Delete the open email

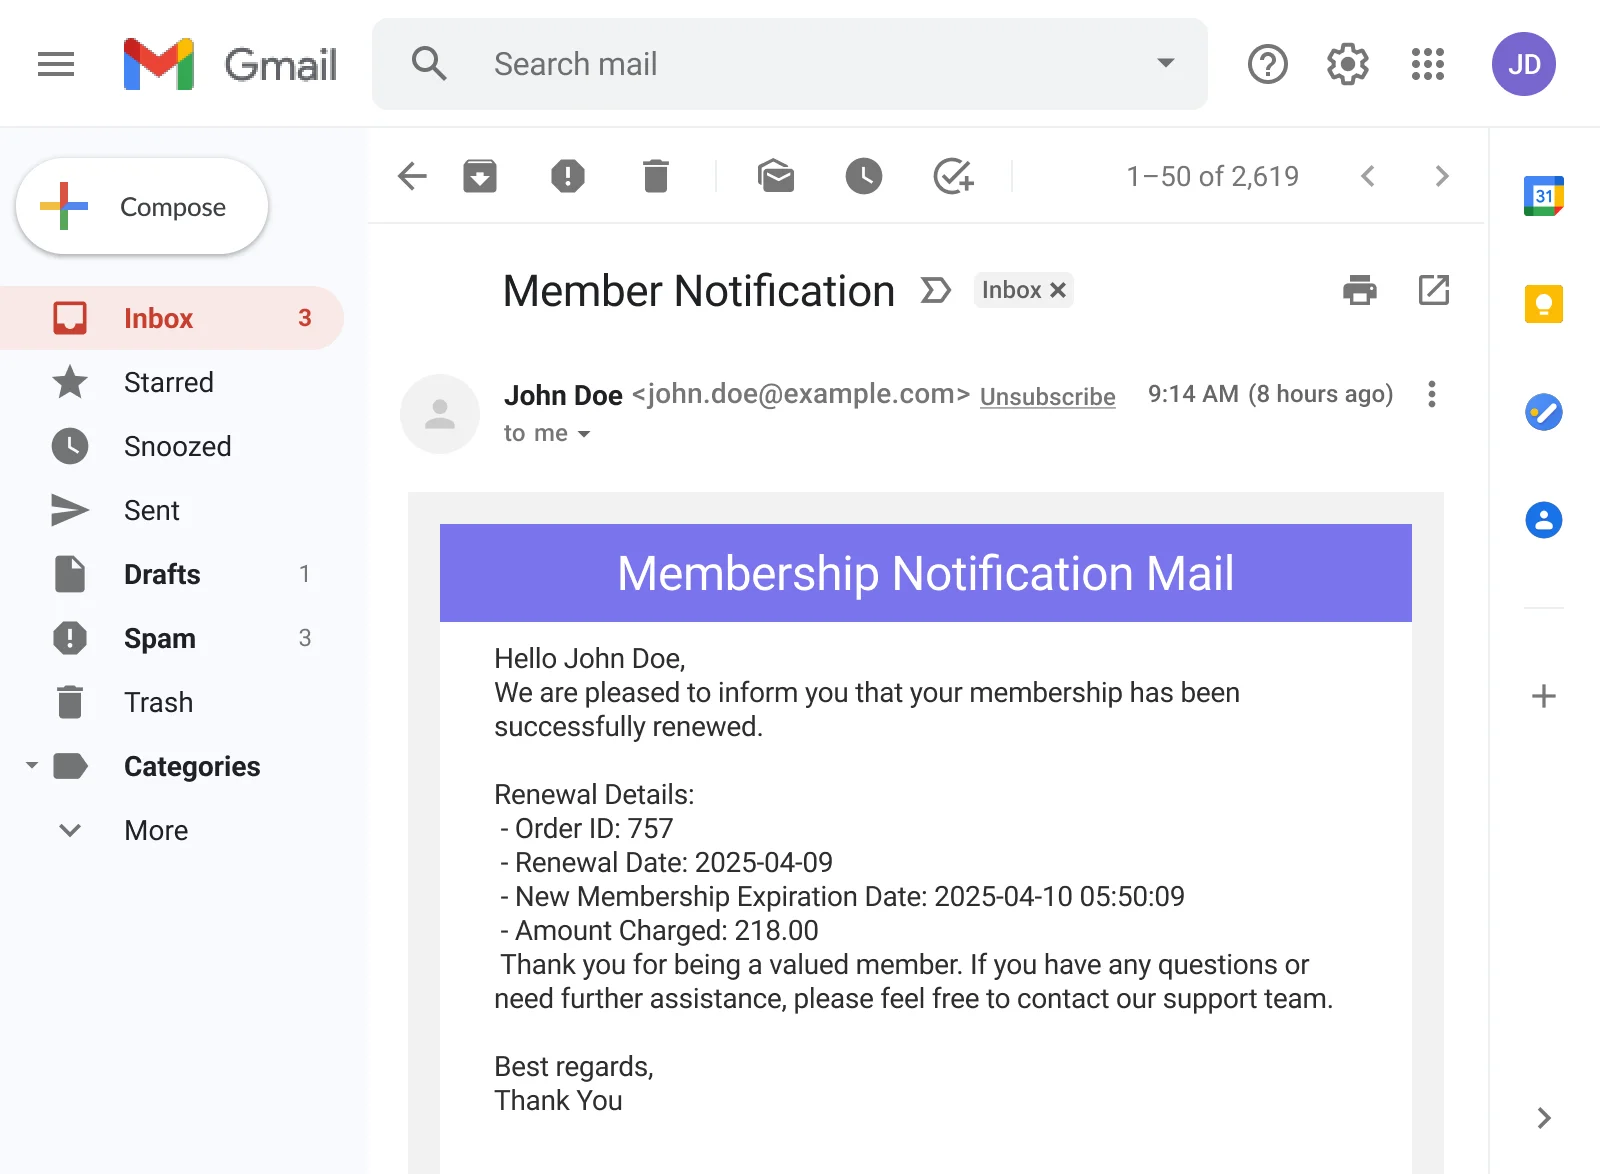pyautogui.click(x=655, y=176)
